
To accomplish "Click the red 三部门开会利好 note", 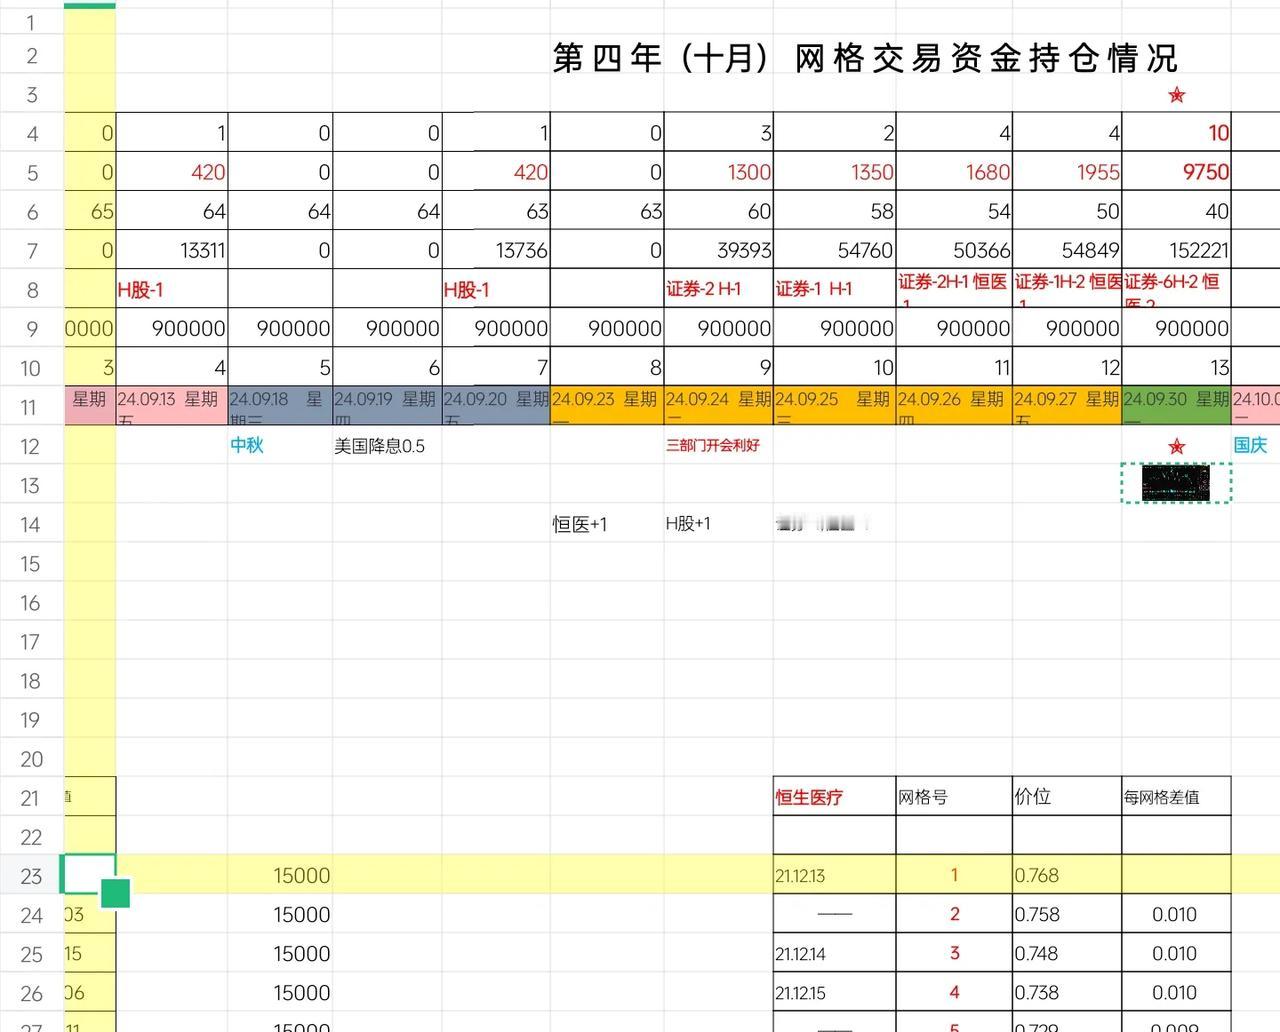I will click(x=713, y=445).
